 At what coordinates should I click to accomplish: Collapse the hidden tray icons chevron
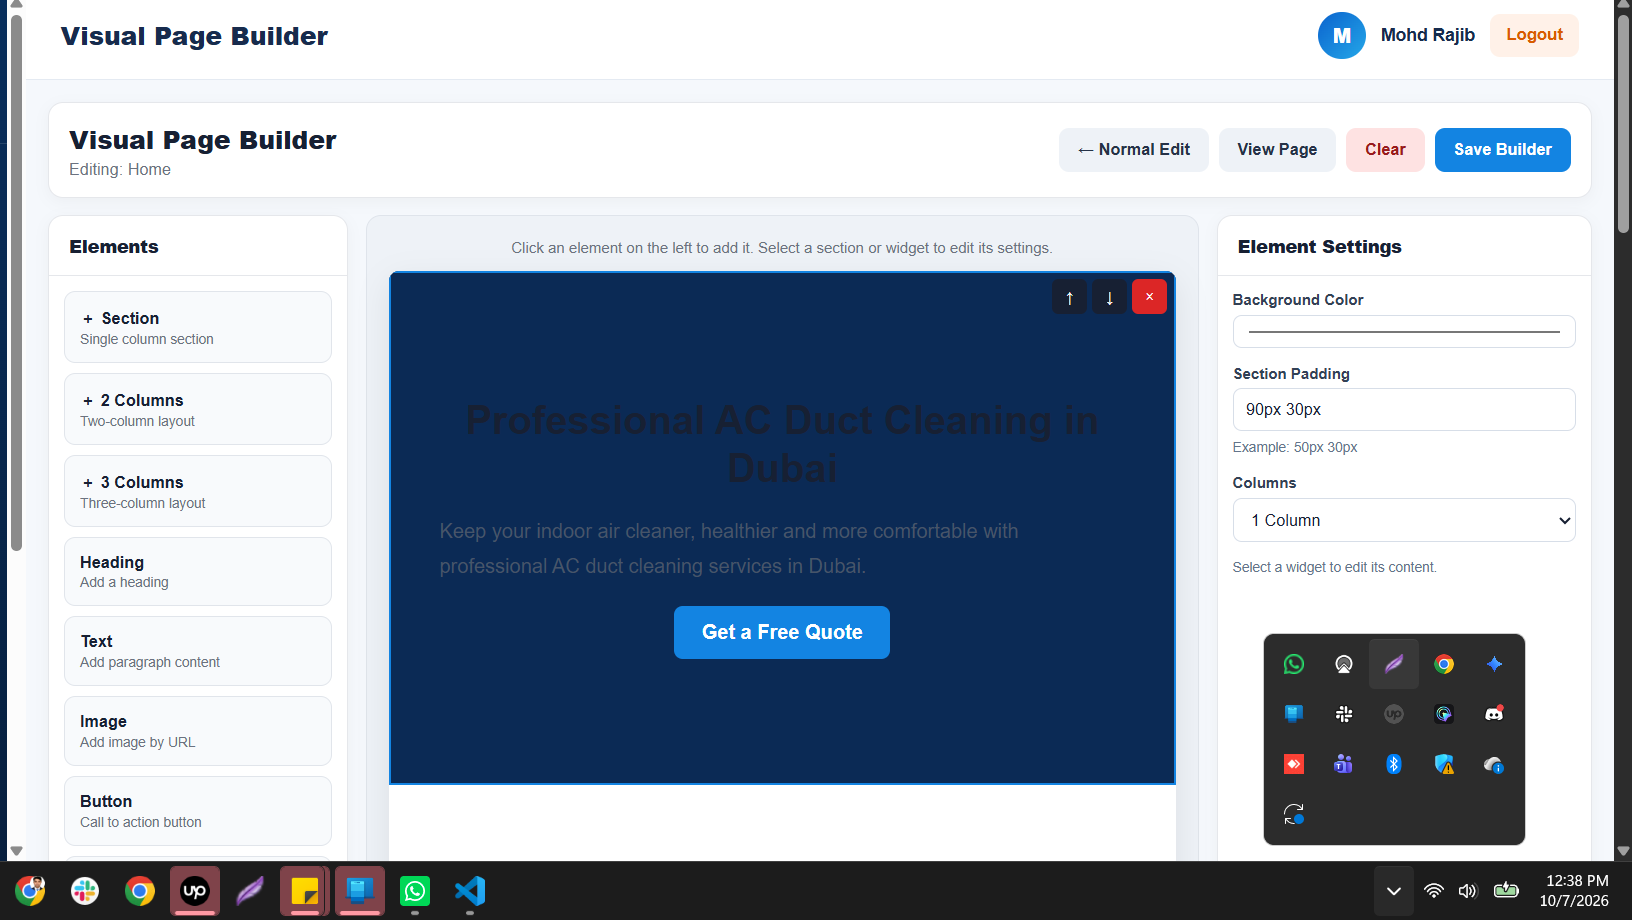point(1394,891)
